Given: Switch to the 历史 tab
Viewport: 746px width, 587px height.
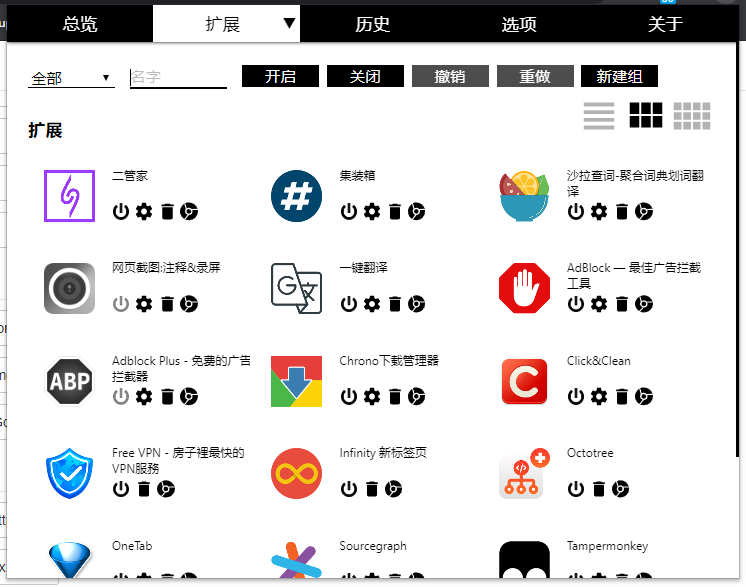Looking at the screenshot, I should 373,24.
